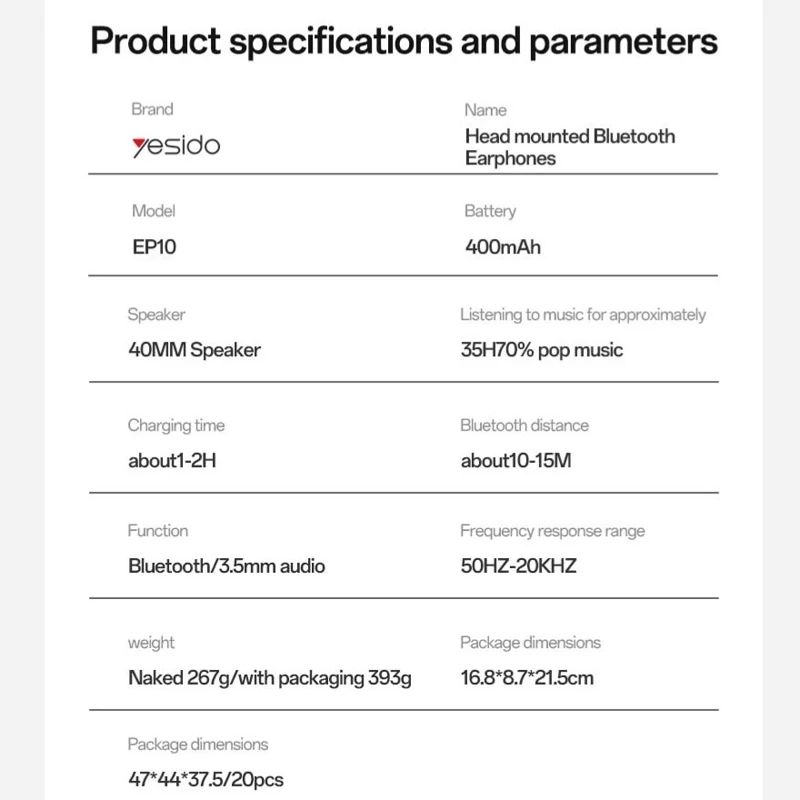
Task: Click the 400mAh battery value
Action: click(x=502, y=246)
